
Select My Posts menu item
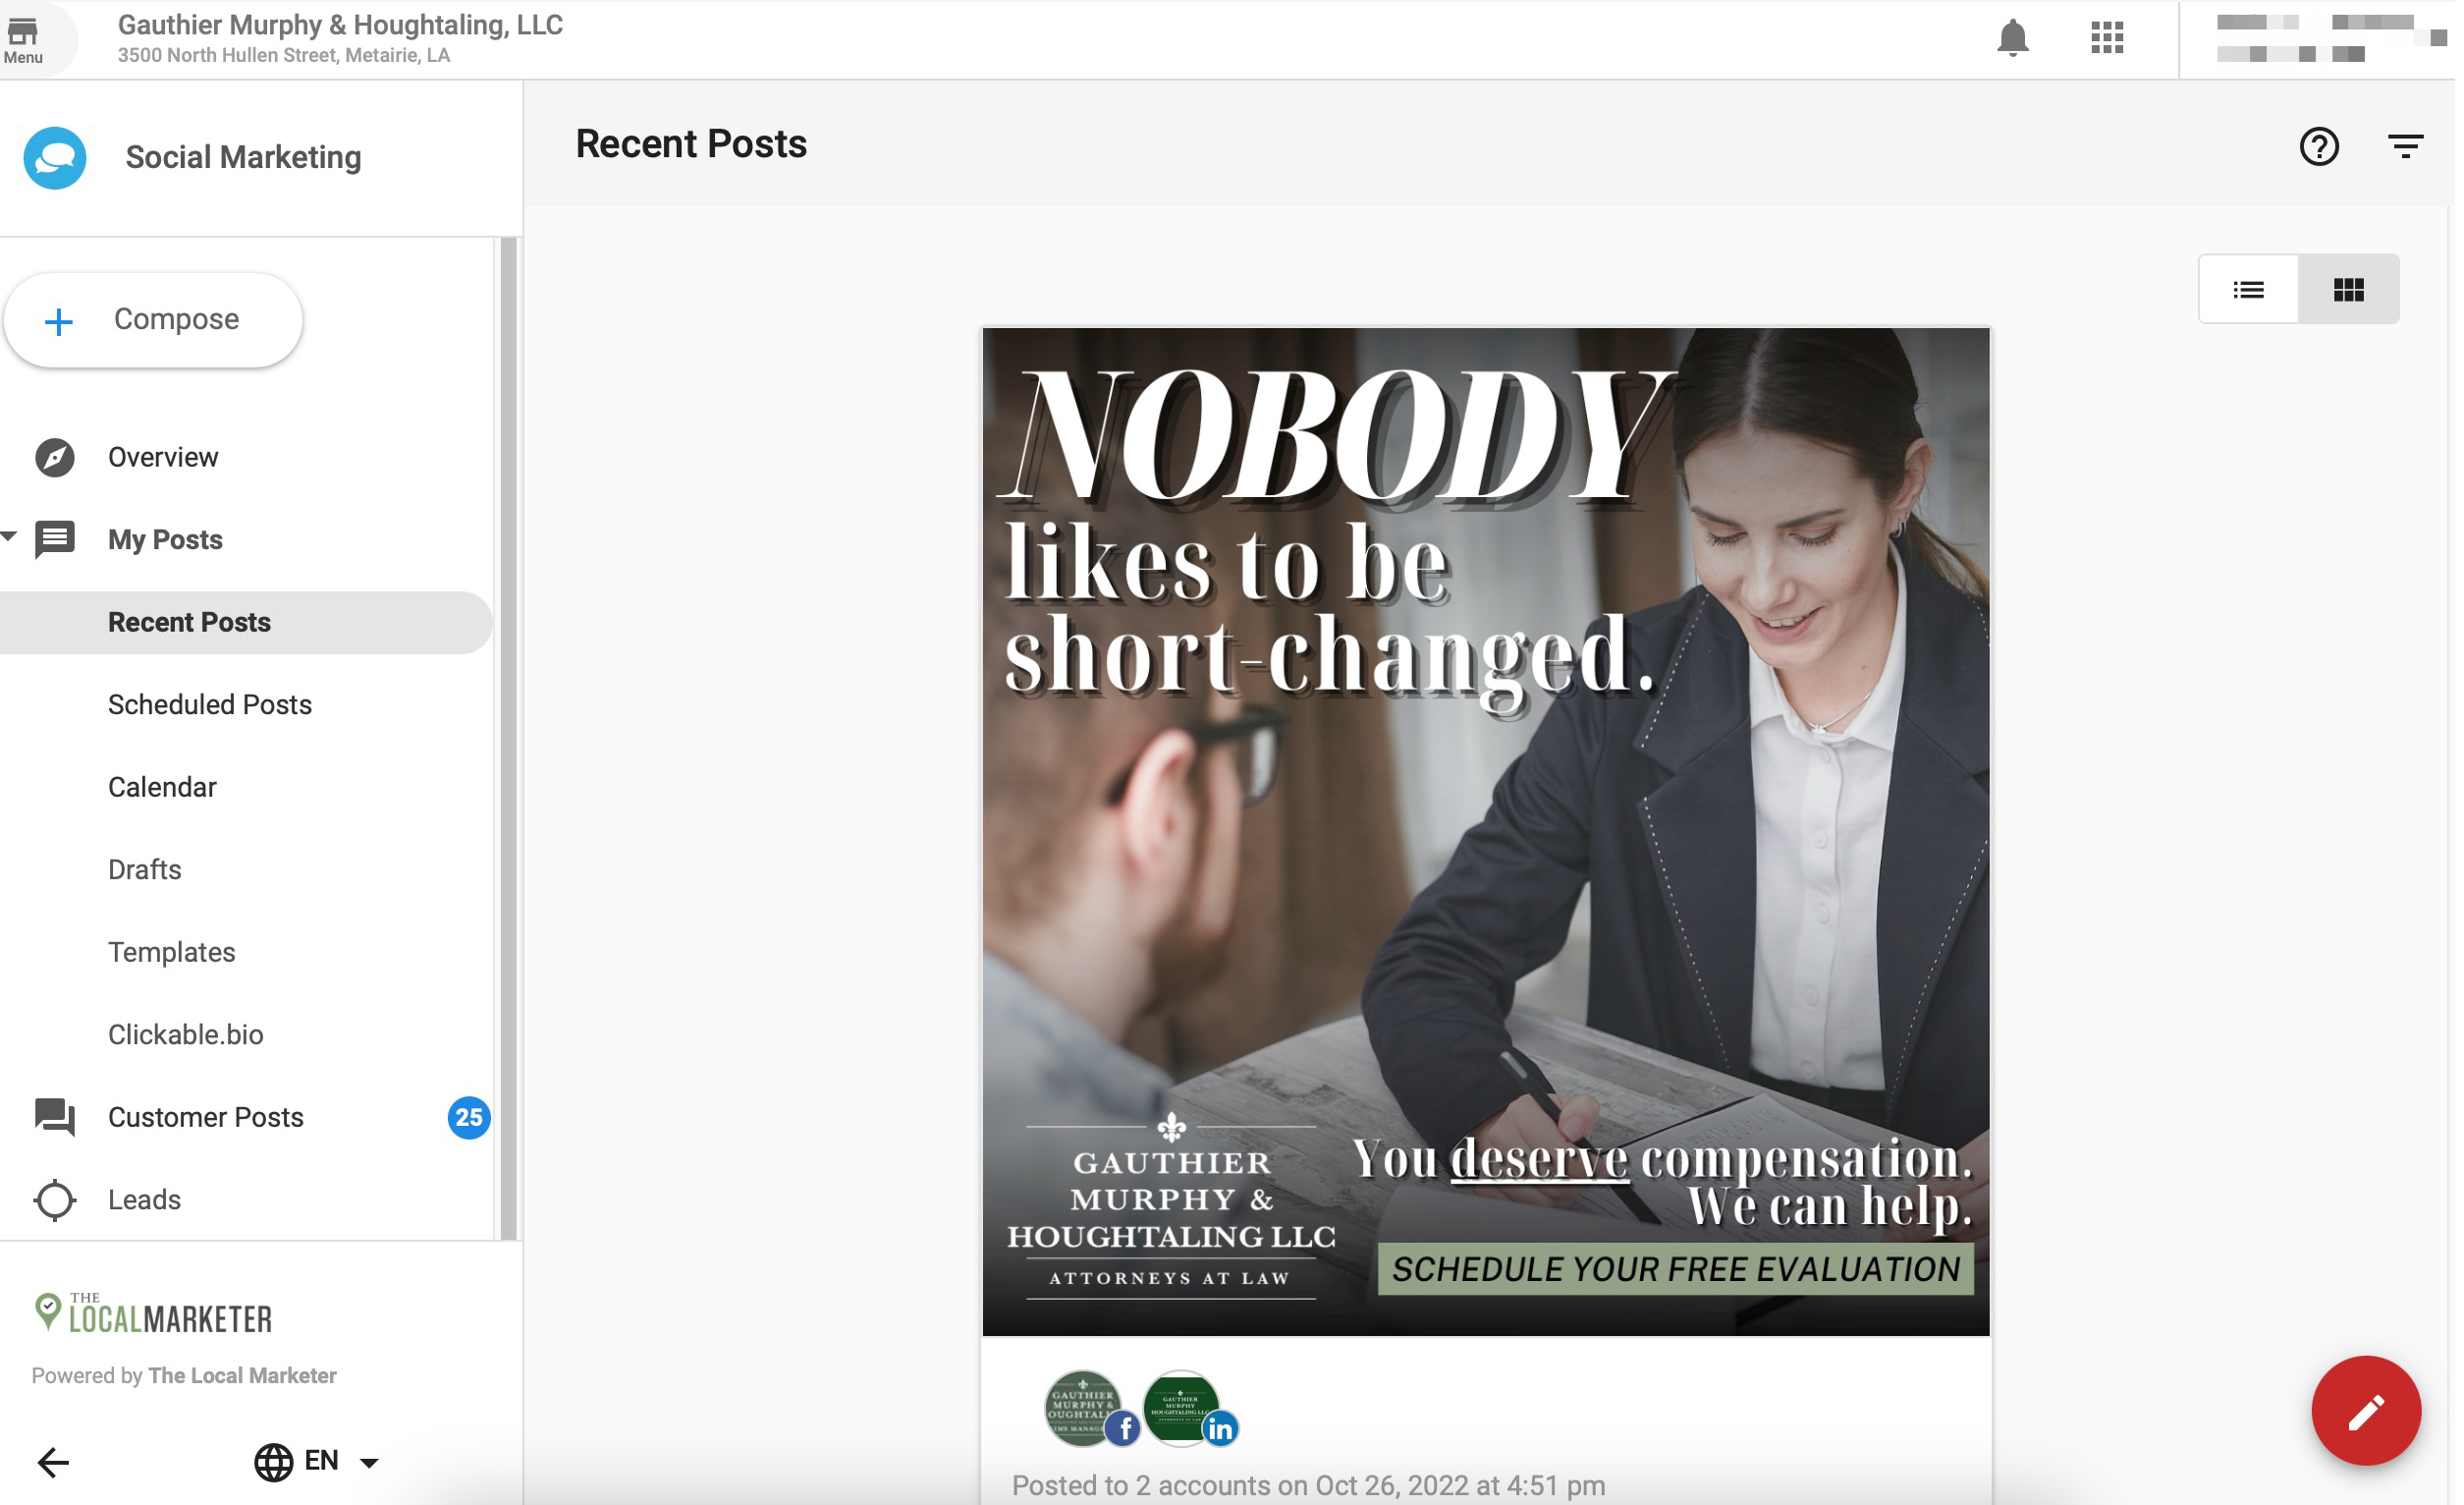point(165,541)
